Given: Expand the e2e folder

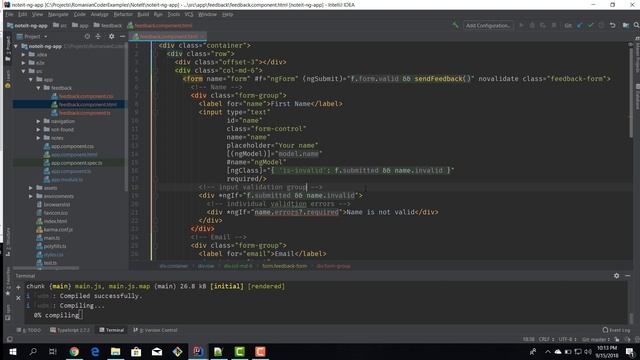Looking at the screenshot, I should coord(23,63).
